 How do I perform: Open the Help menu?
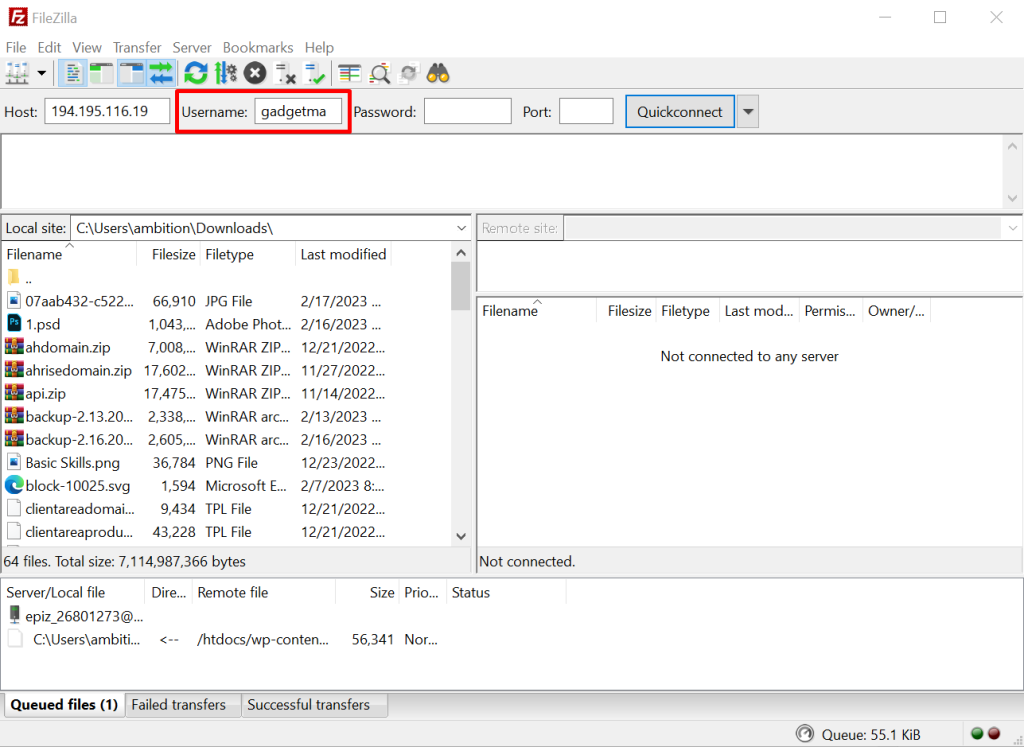(319, 47)
